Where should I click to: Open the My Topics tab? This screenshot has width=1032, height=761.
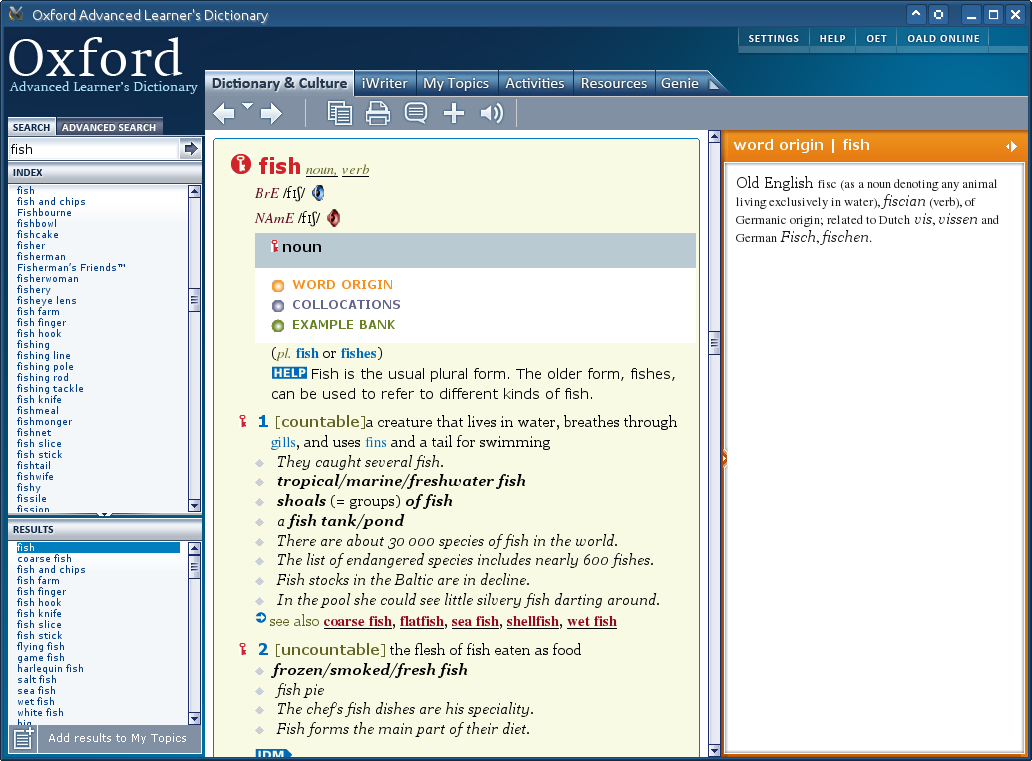(456, 84)
